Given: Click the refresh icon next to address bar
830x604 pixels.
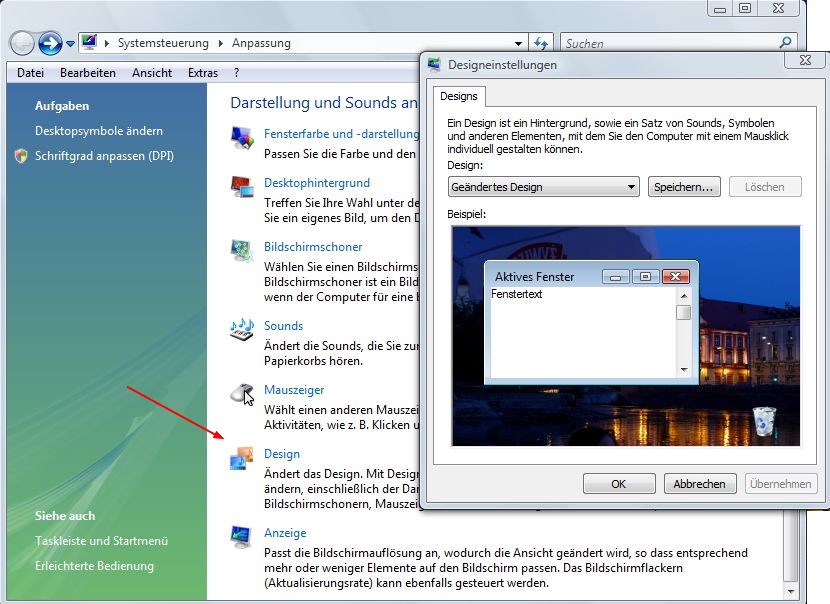Looking at the screenshot, I should [540, 43].
